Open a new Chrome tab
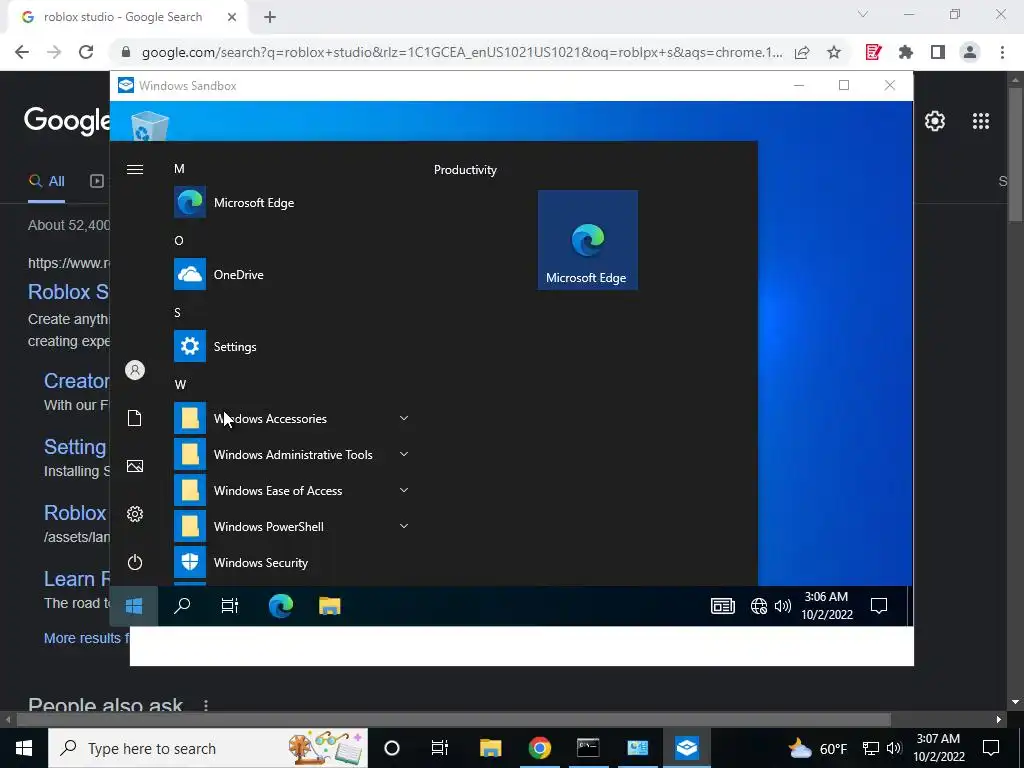 click(x=270, y=17)
